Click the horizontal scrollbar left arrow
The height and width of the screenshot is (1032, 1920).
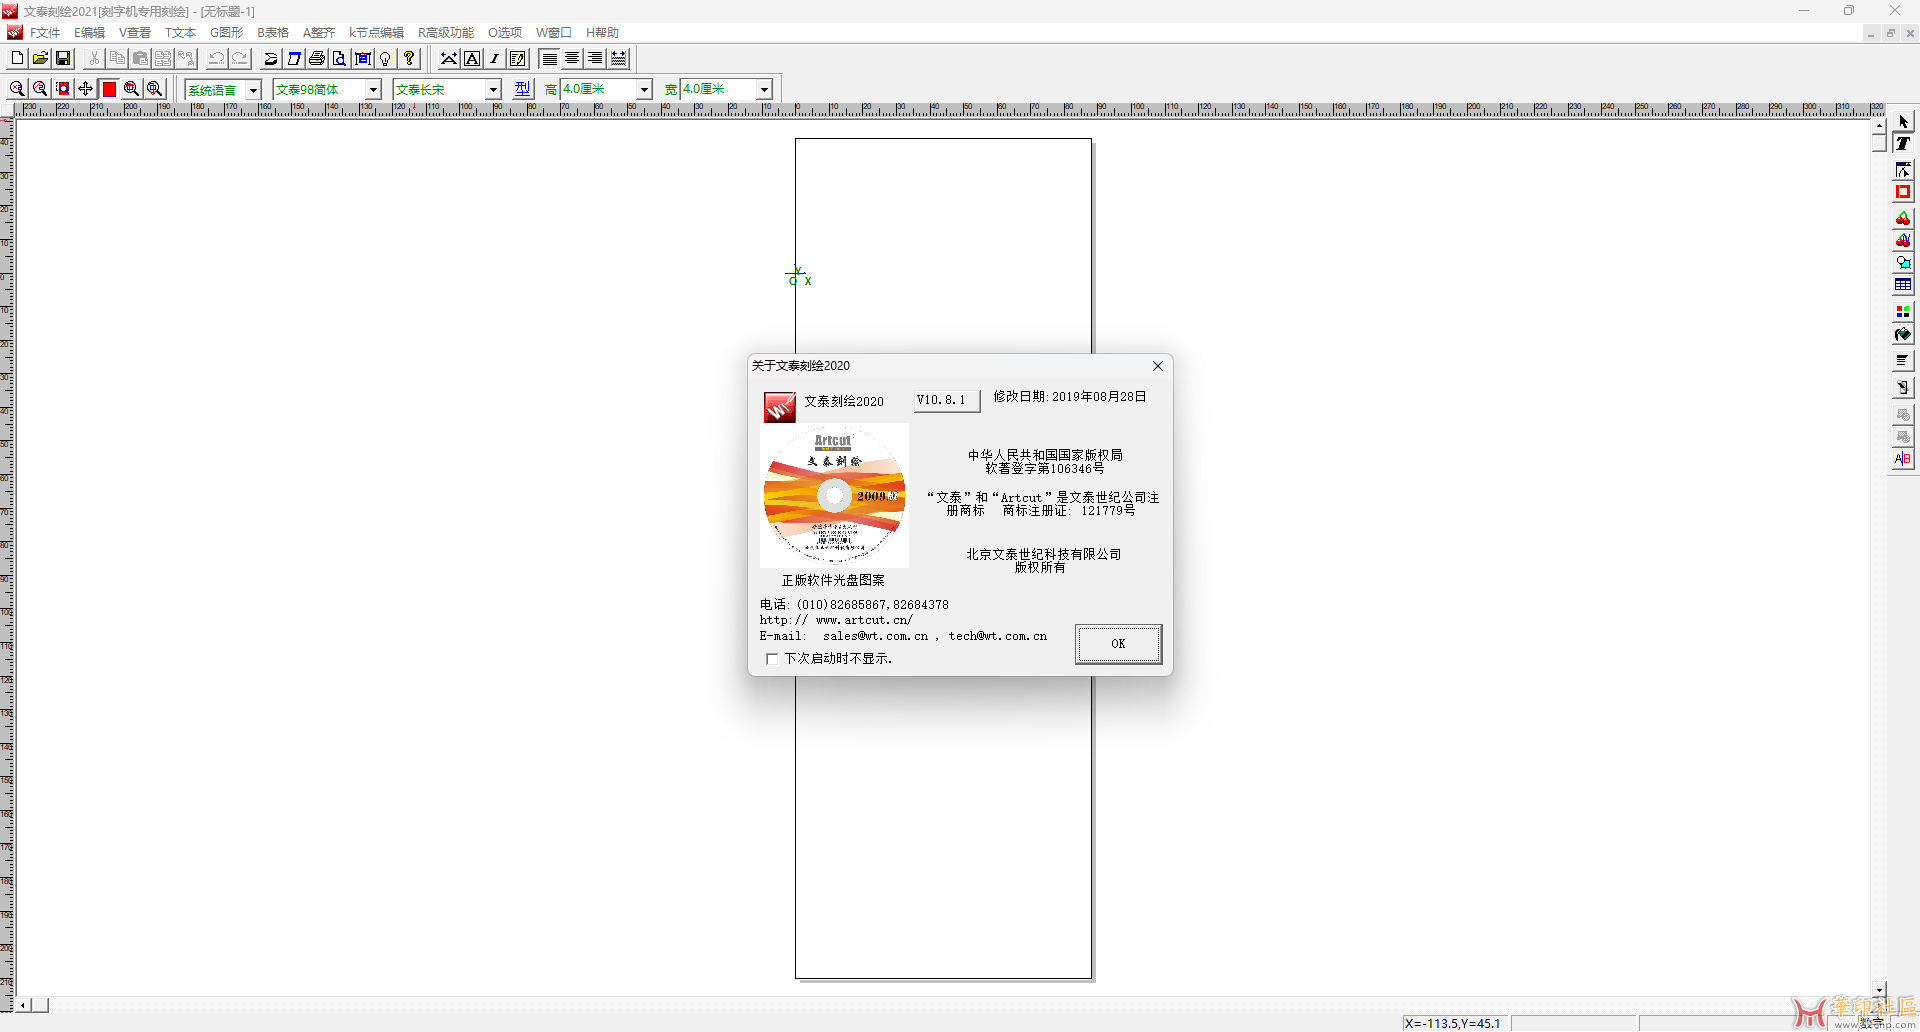[x=24, y=1005]
